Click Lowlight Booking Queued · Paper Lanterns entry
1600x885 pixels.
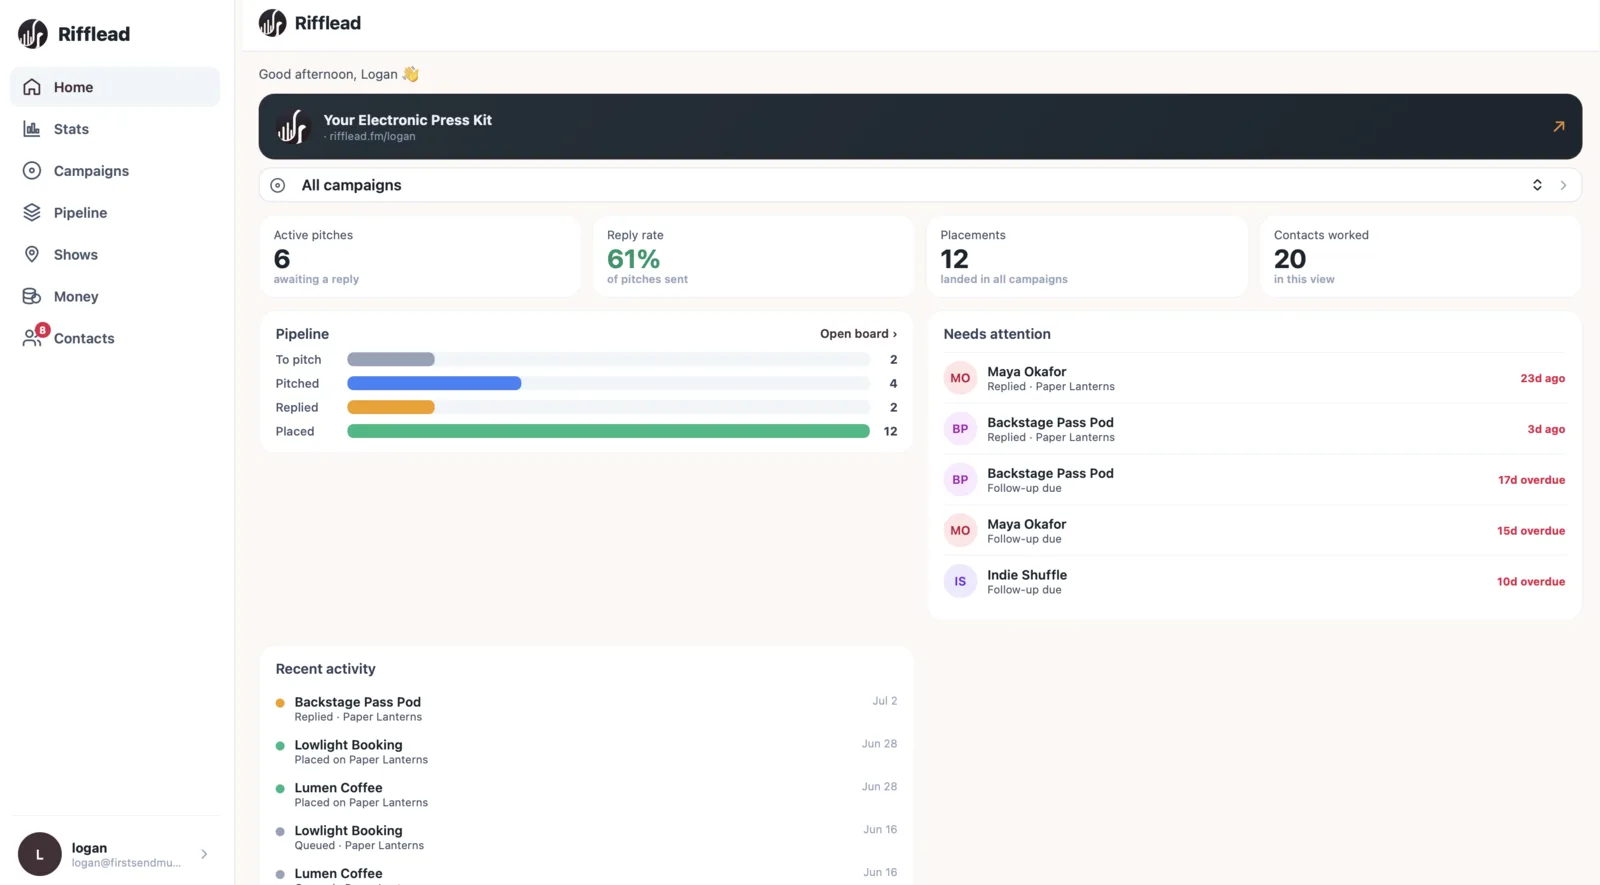coord(359,838)
